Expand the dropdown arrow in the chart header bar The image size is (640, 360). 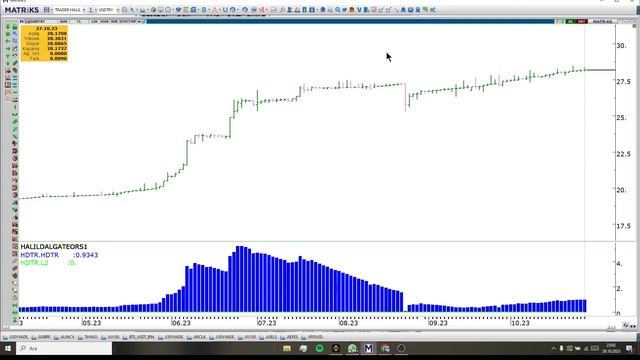pyautogui.click(x=140, y=21)
